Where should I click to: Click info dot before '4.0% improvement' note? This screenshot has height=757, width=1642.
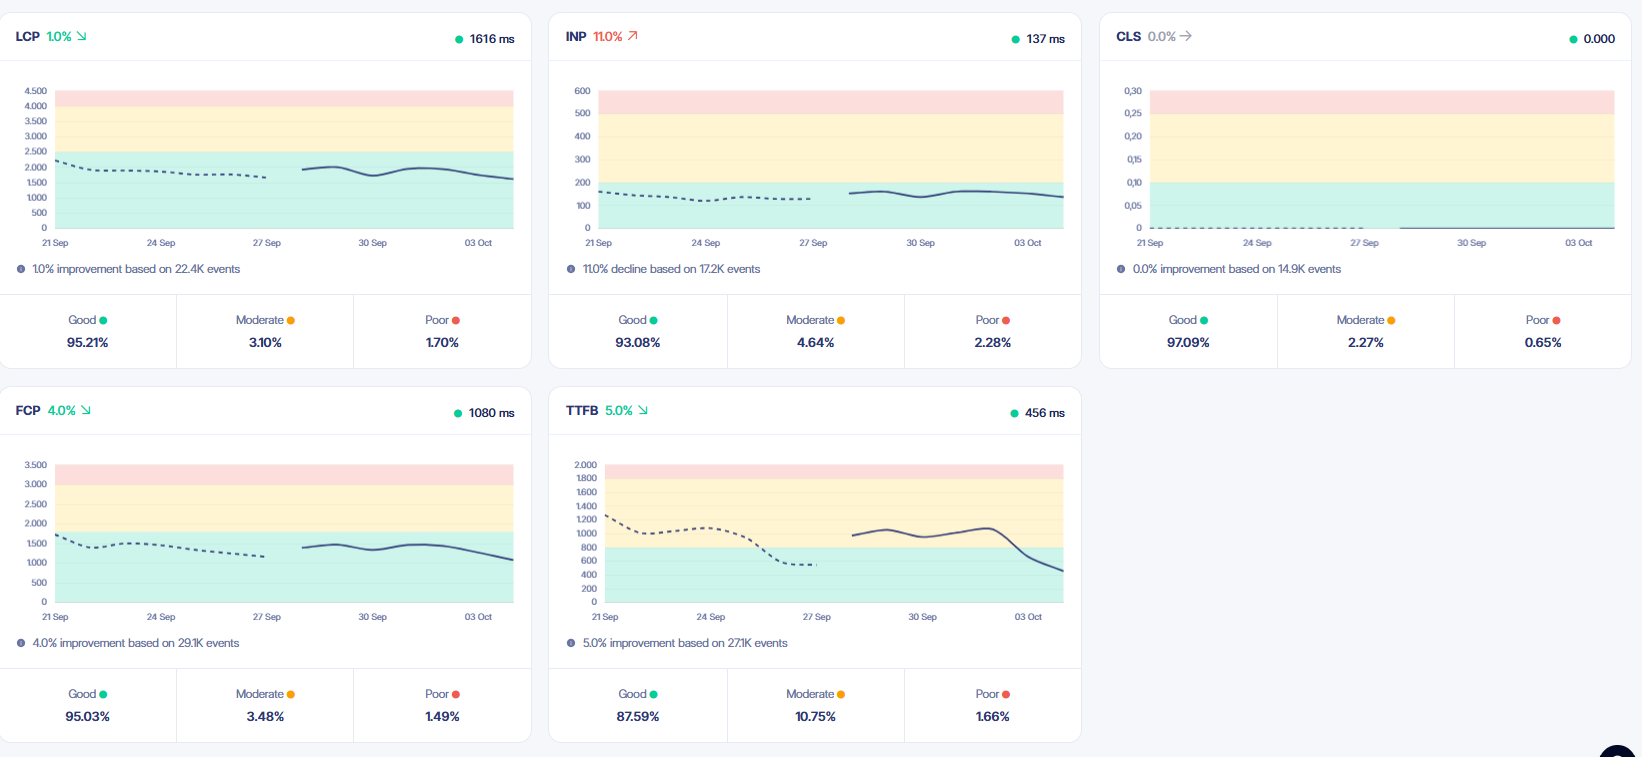click(21, 643)
